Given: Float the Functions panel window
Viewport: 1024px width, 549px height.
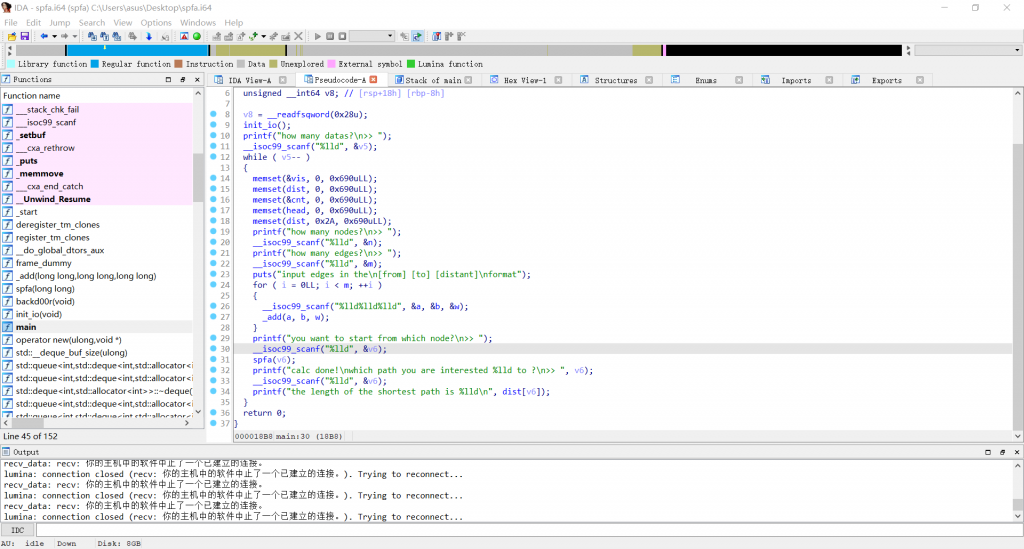Looking at the screenshot, I should (183, 80).
